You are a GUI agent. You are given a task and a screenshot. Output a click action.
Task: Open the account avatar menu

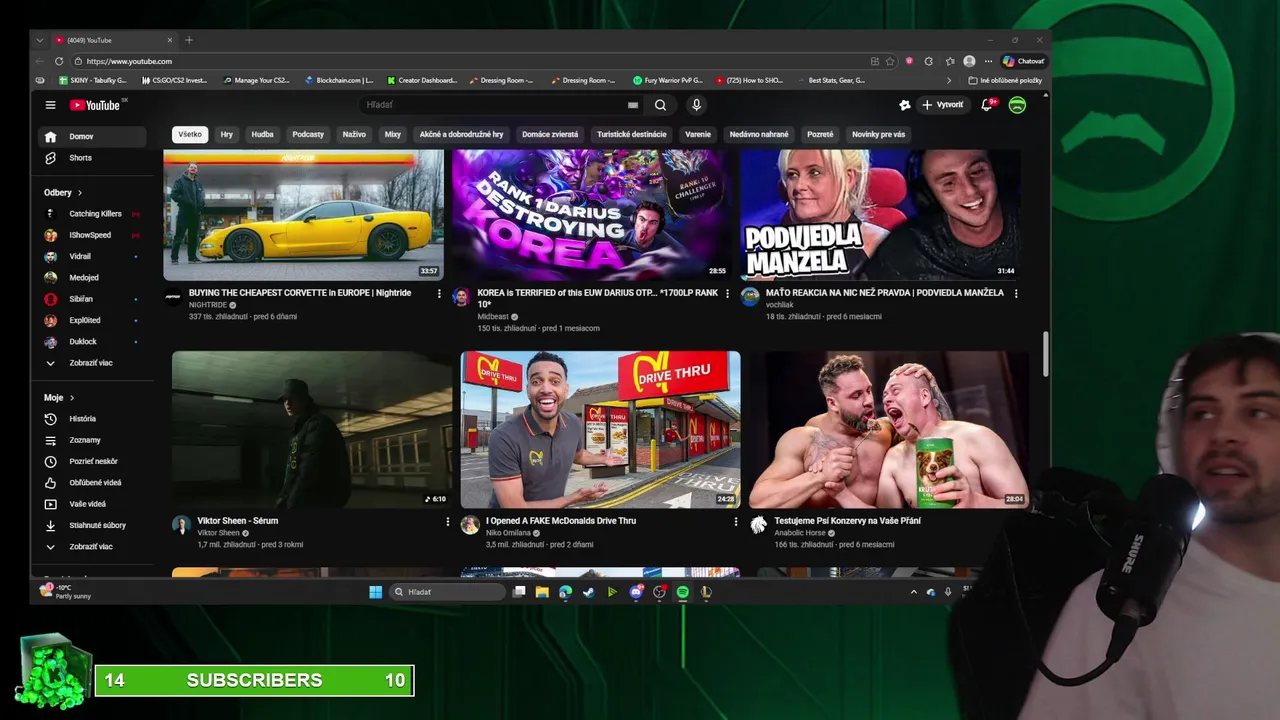point(1017,105)
